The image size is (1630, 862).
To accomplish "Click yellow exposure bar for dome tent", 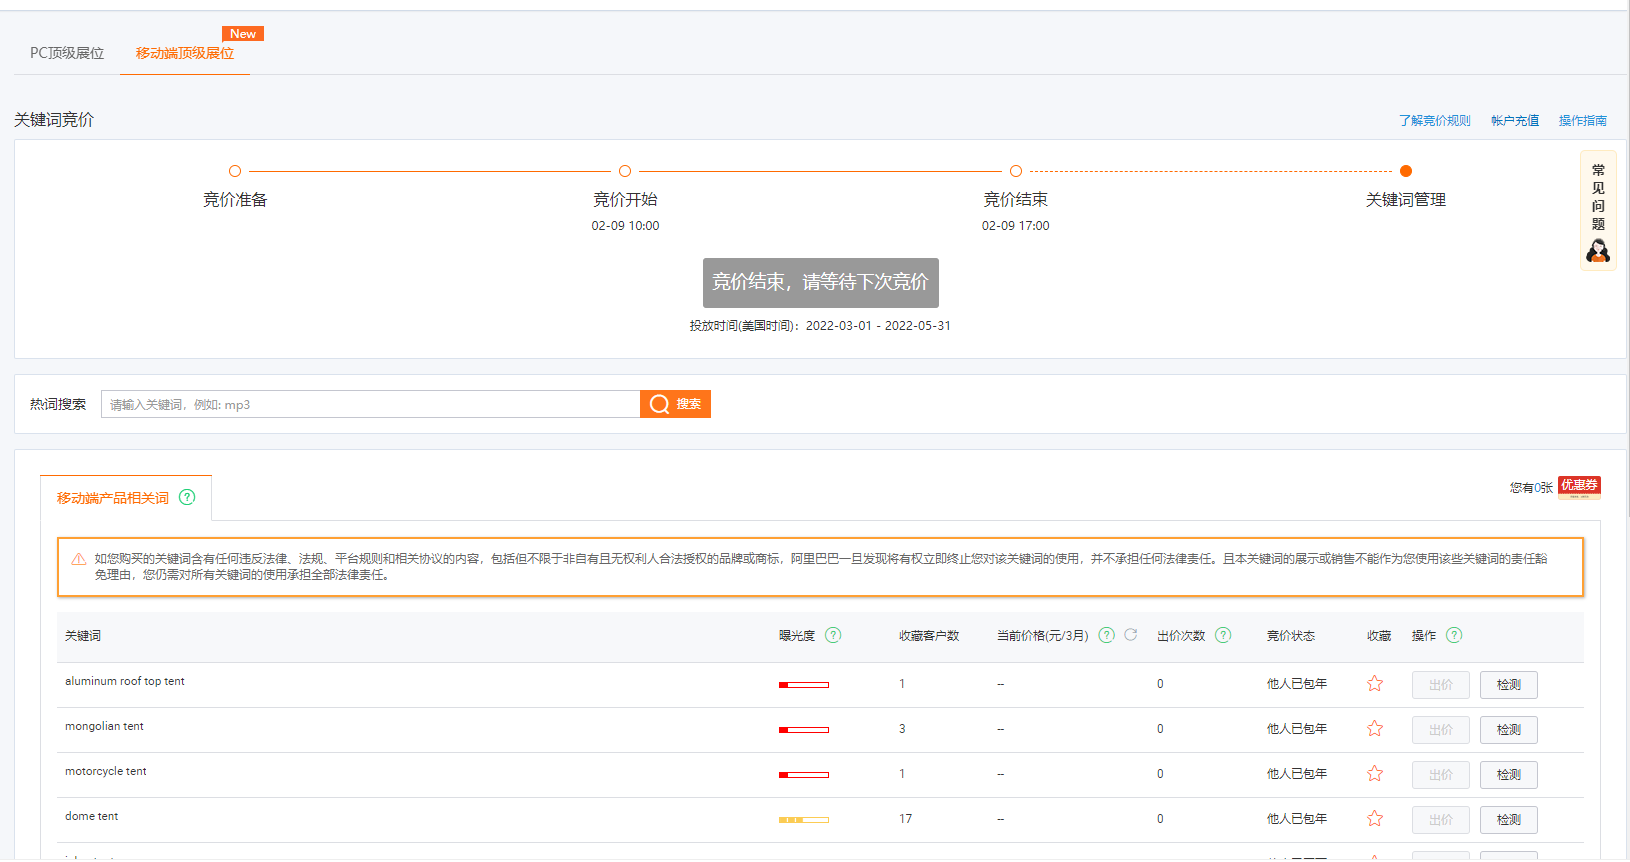I will pos(804,820).
